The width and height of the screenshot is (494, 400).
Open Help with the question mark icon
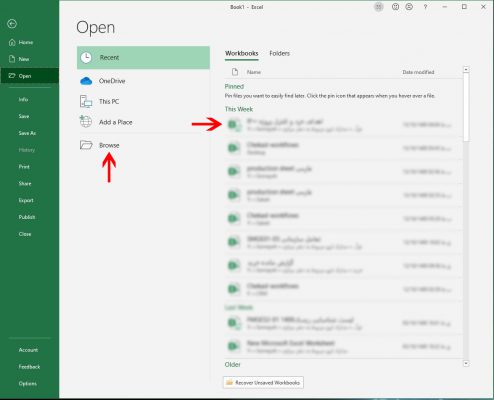pos(425,7)
